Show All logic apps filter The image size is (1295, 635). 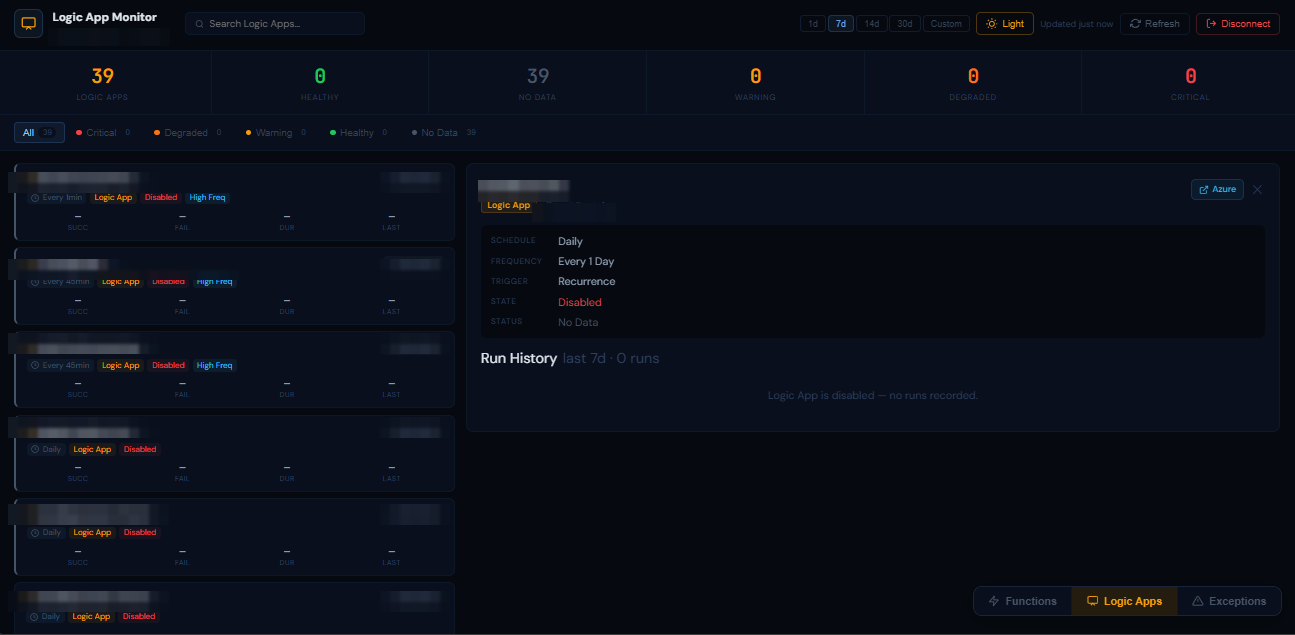[x=39, y=133]
